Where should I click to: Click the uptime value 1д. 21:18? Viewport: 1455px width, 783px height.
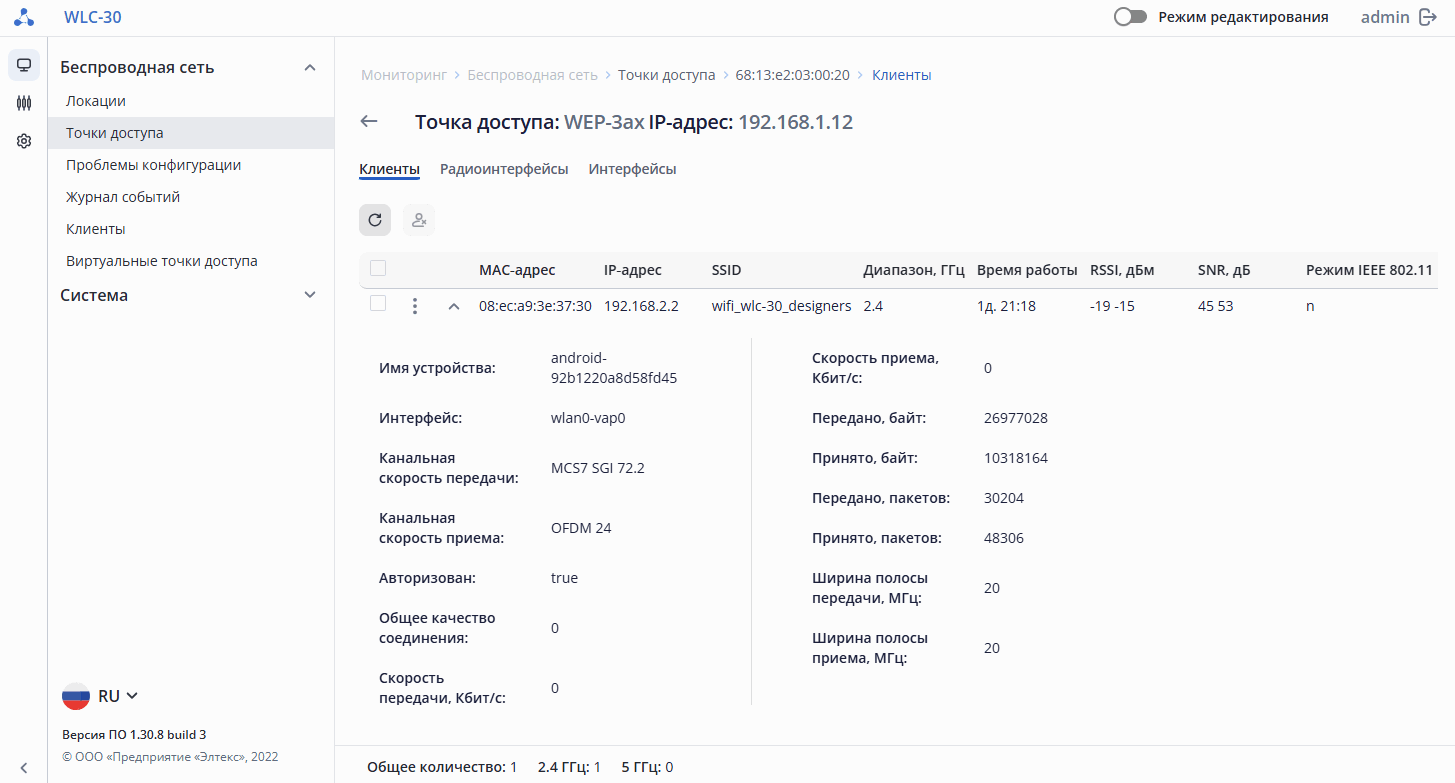click(1006, 306)
